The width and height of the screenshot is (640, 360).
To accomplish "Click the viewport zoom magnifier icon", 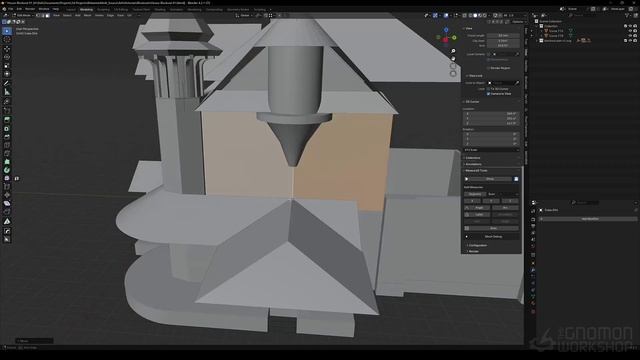I will 453,51.
